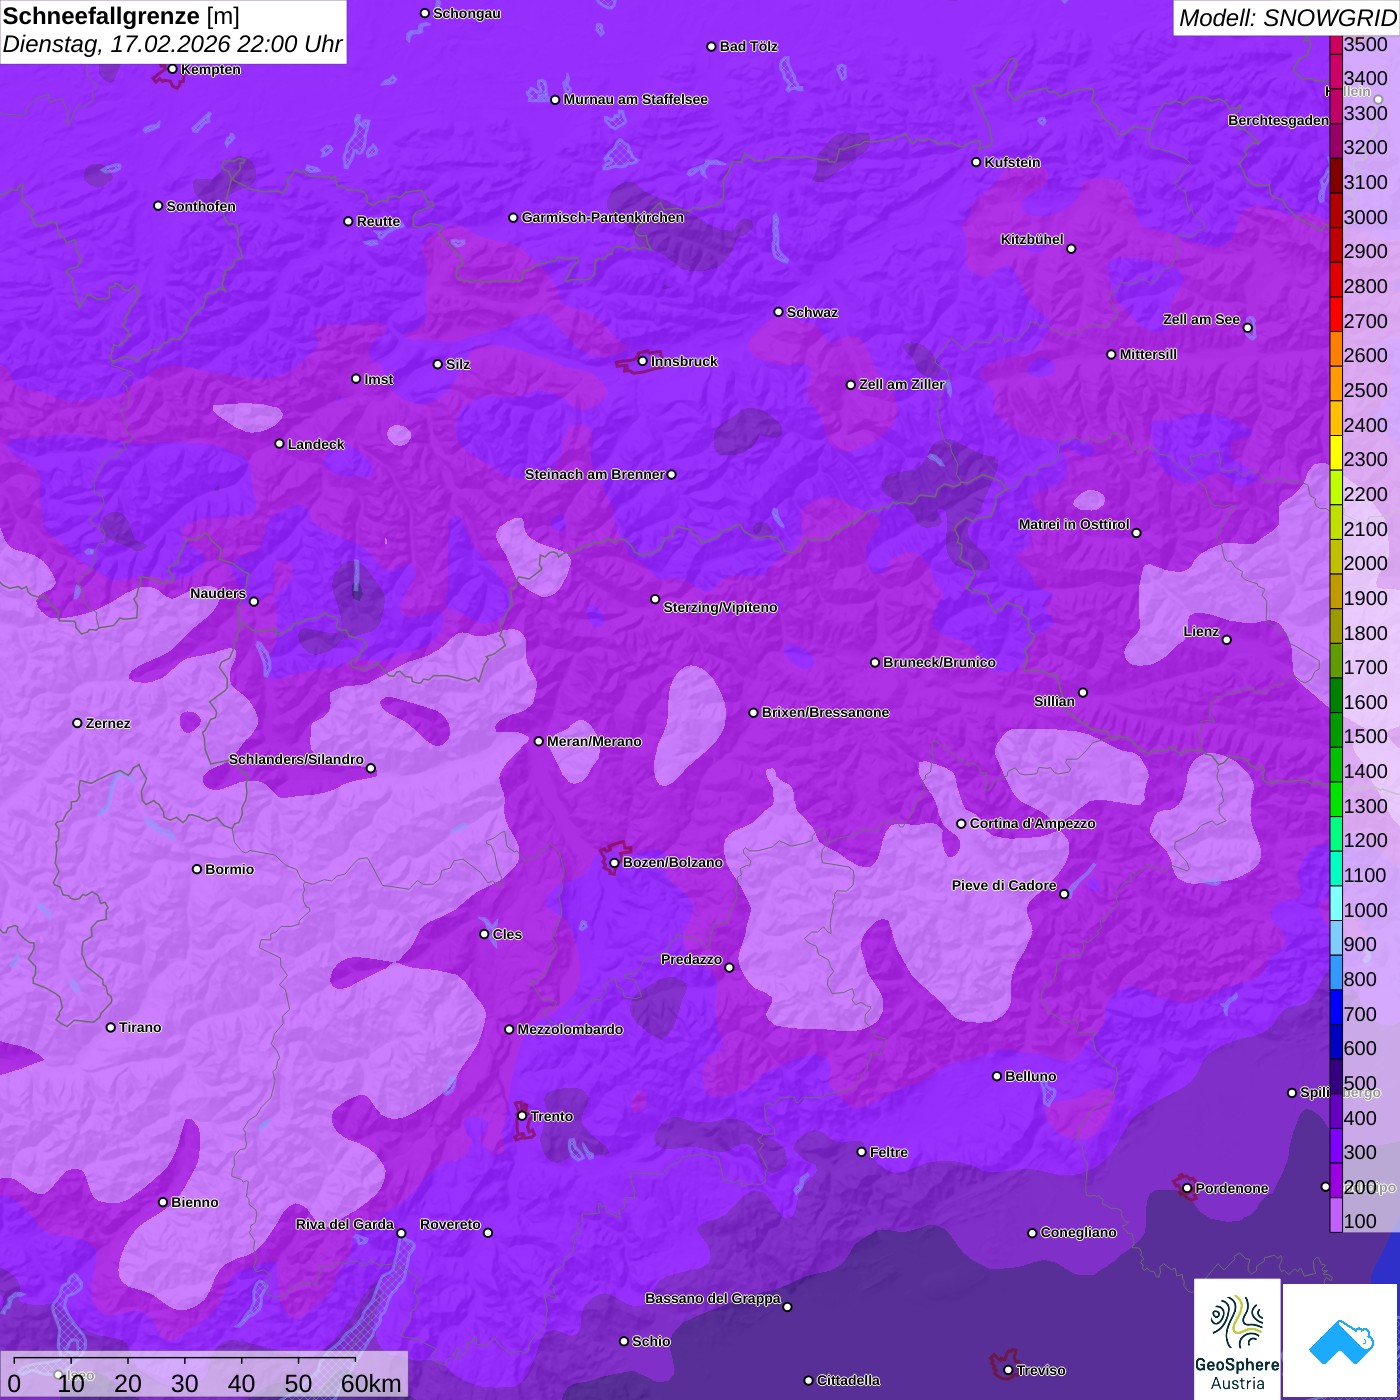Click the 1000 m cyan legend color

[x=1336, y=904]
